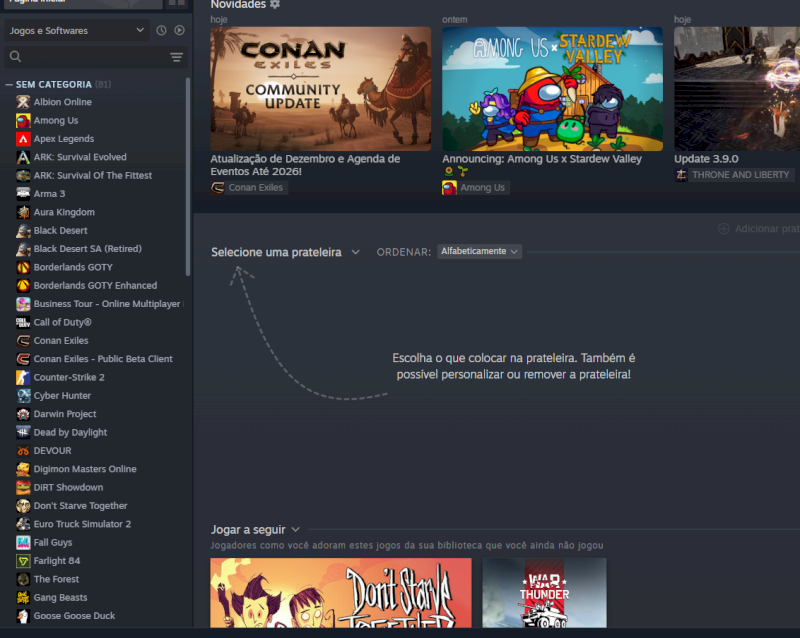The width and height of the screenshot is (800, 638).
Task: Focus the library search field
Action: click(96, 57)
